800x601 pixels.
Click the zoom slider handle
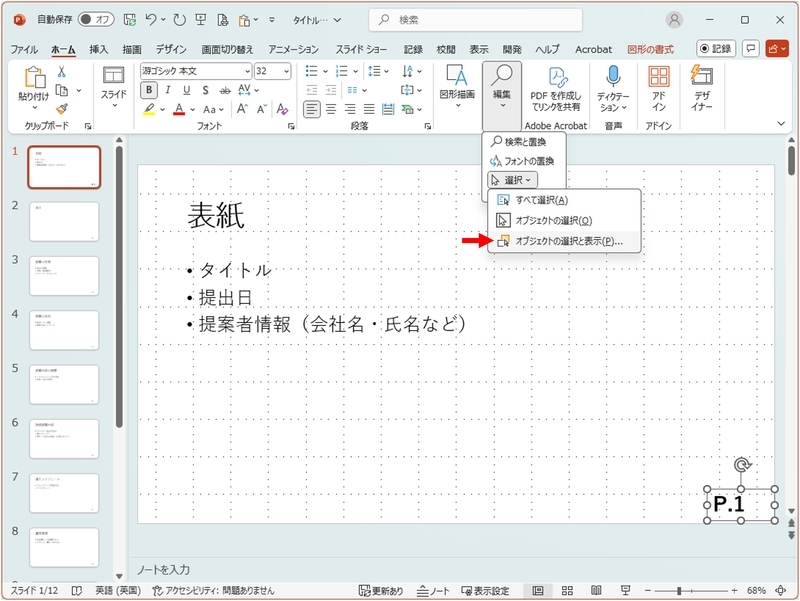click(679, 591)
